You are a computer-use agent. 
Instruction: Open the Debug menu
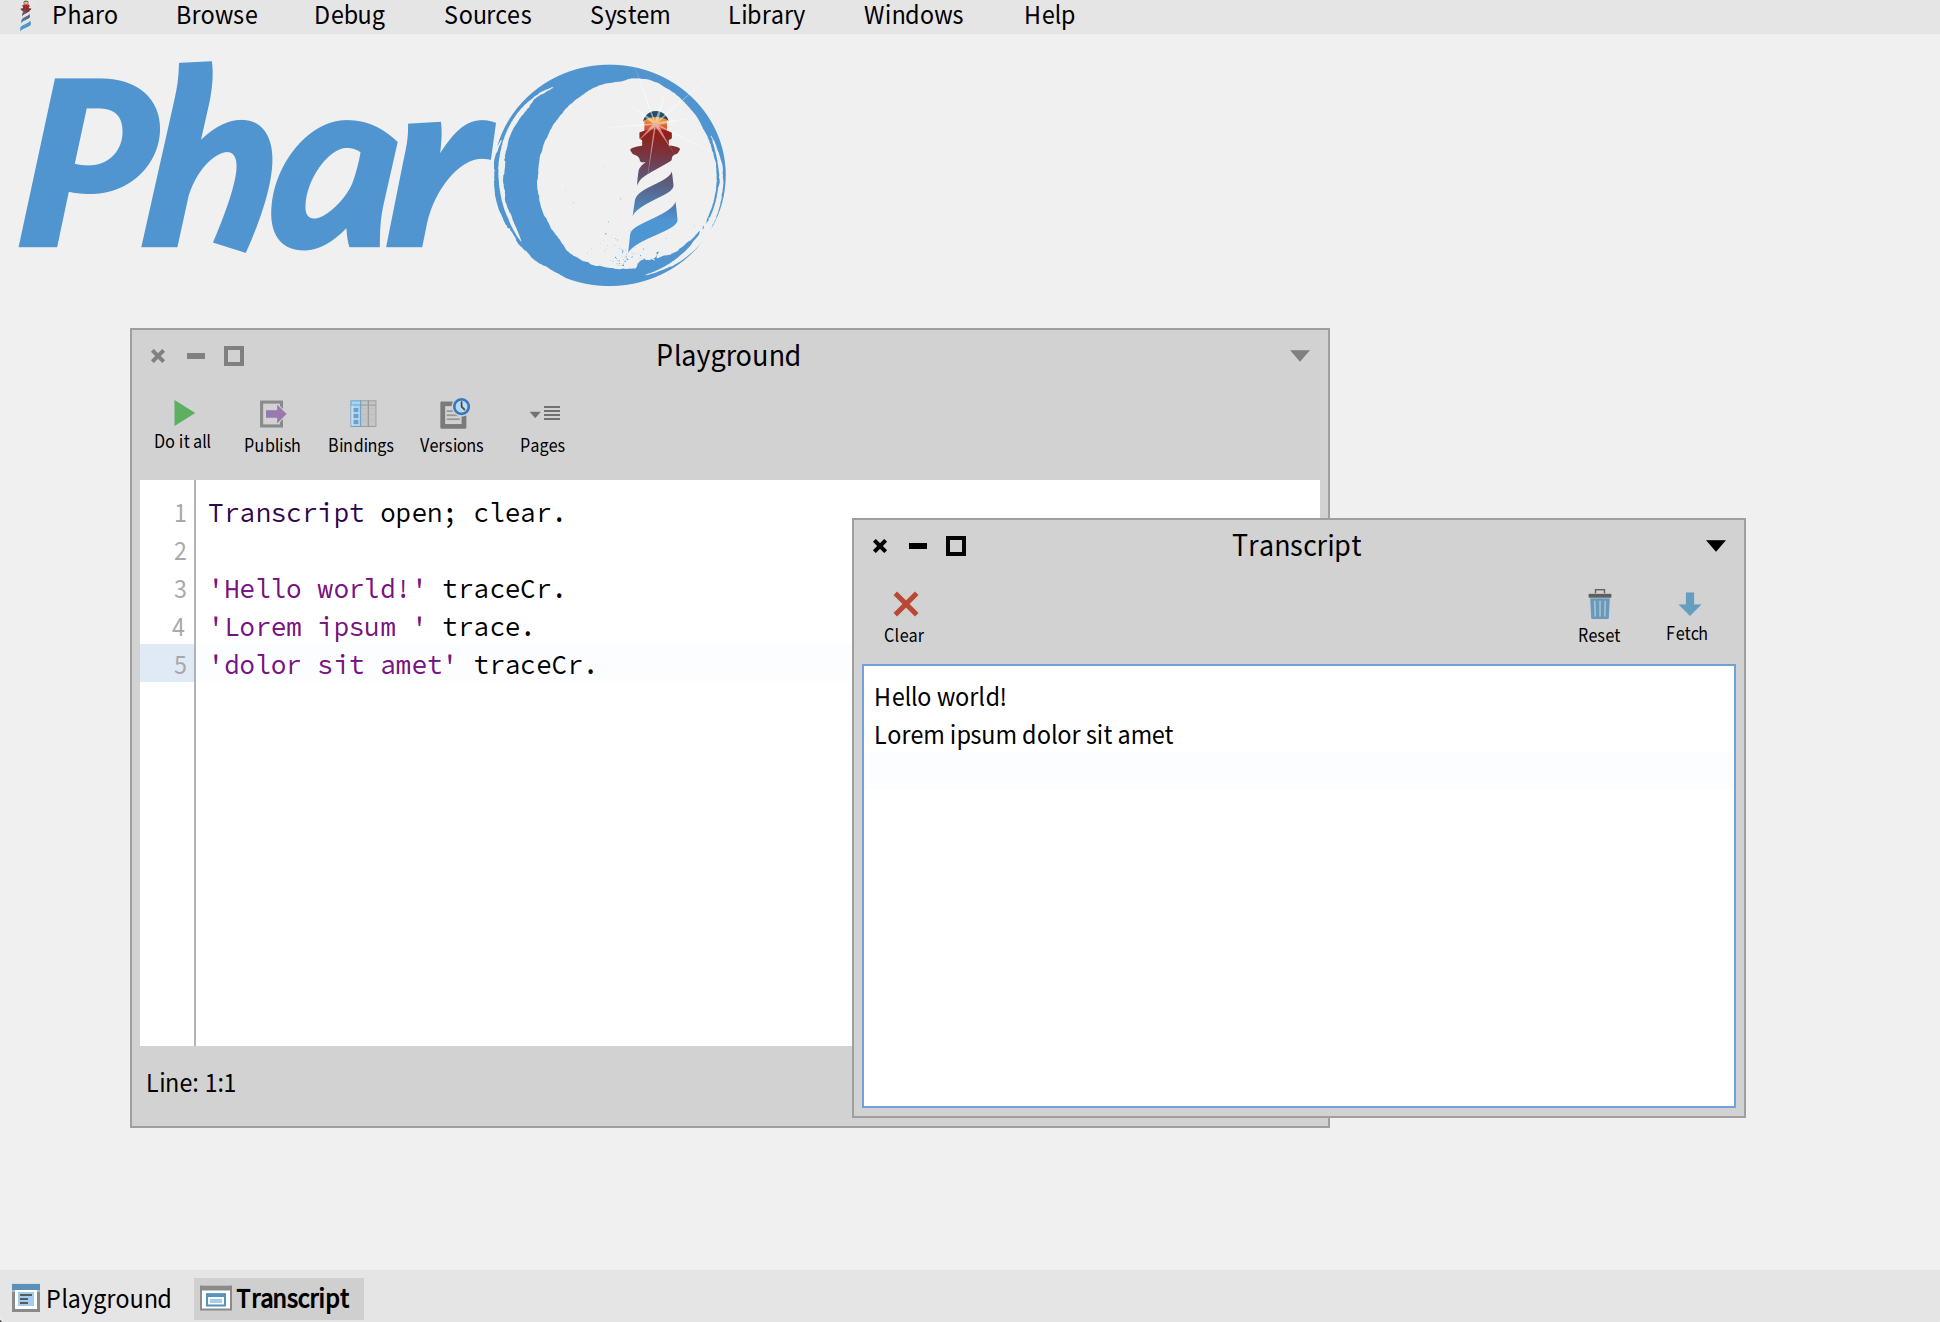point(349,16)
